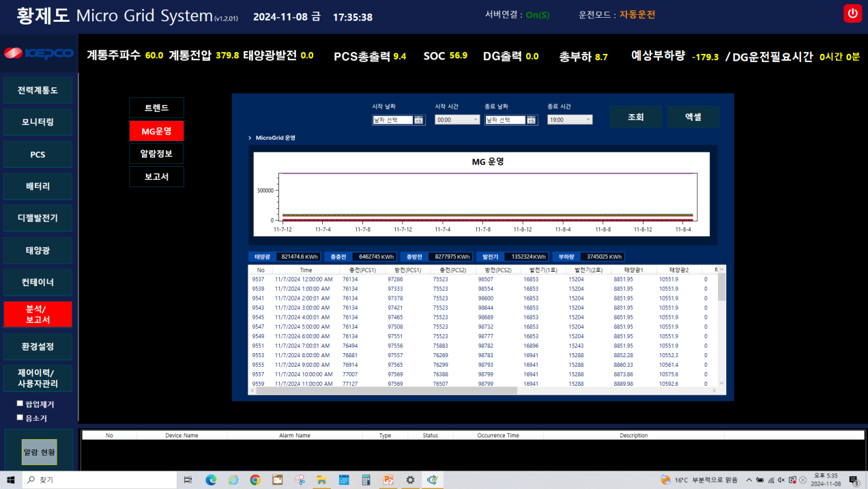
Task: Launch Microsoft Edge from the taskbar
Action: (x=211, y=480)
